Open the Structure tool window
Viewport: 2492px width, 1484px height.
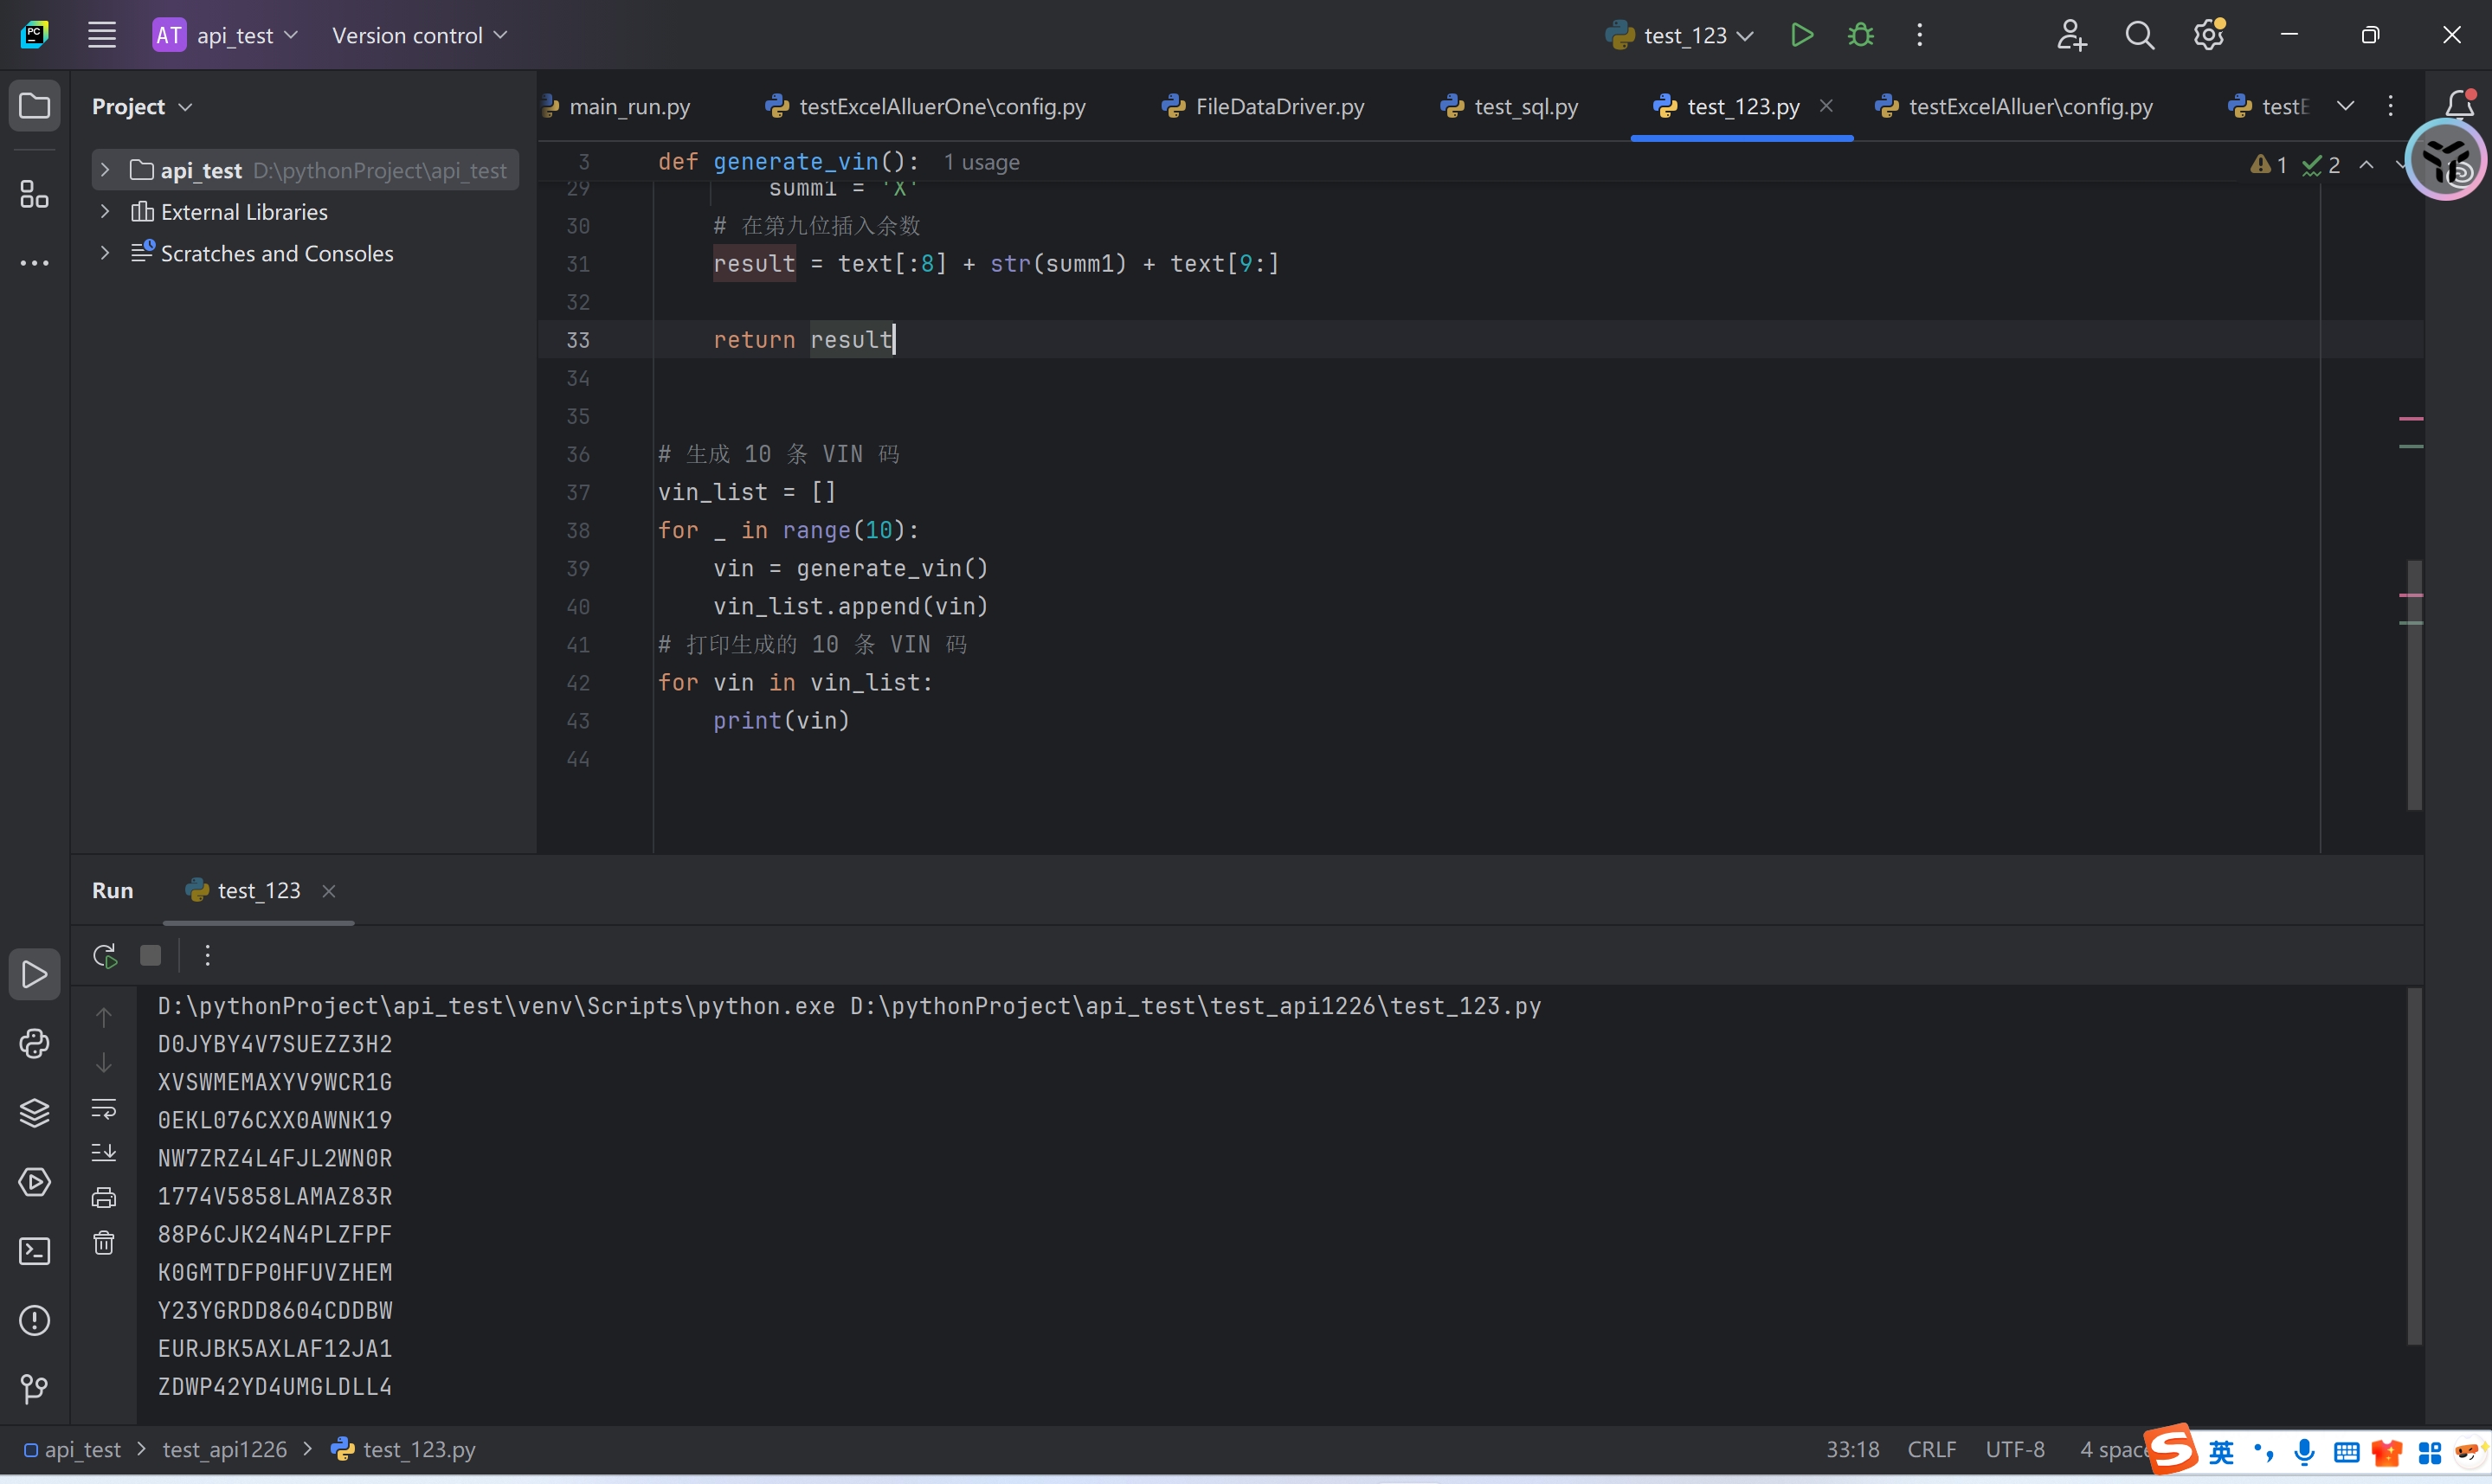(34, 194)
